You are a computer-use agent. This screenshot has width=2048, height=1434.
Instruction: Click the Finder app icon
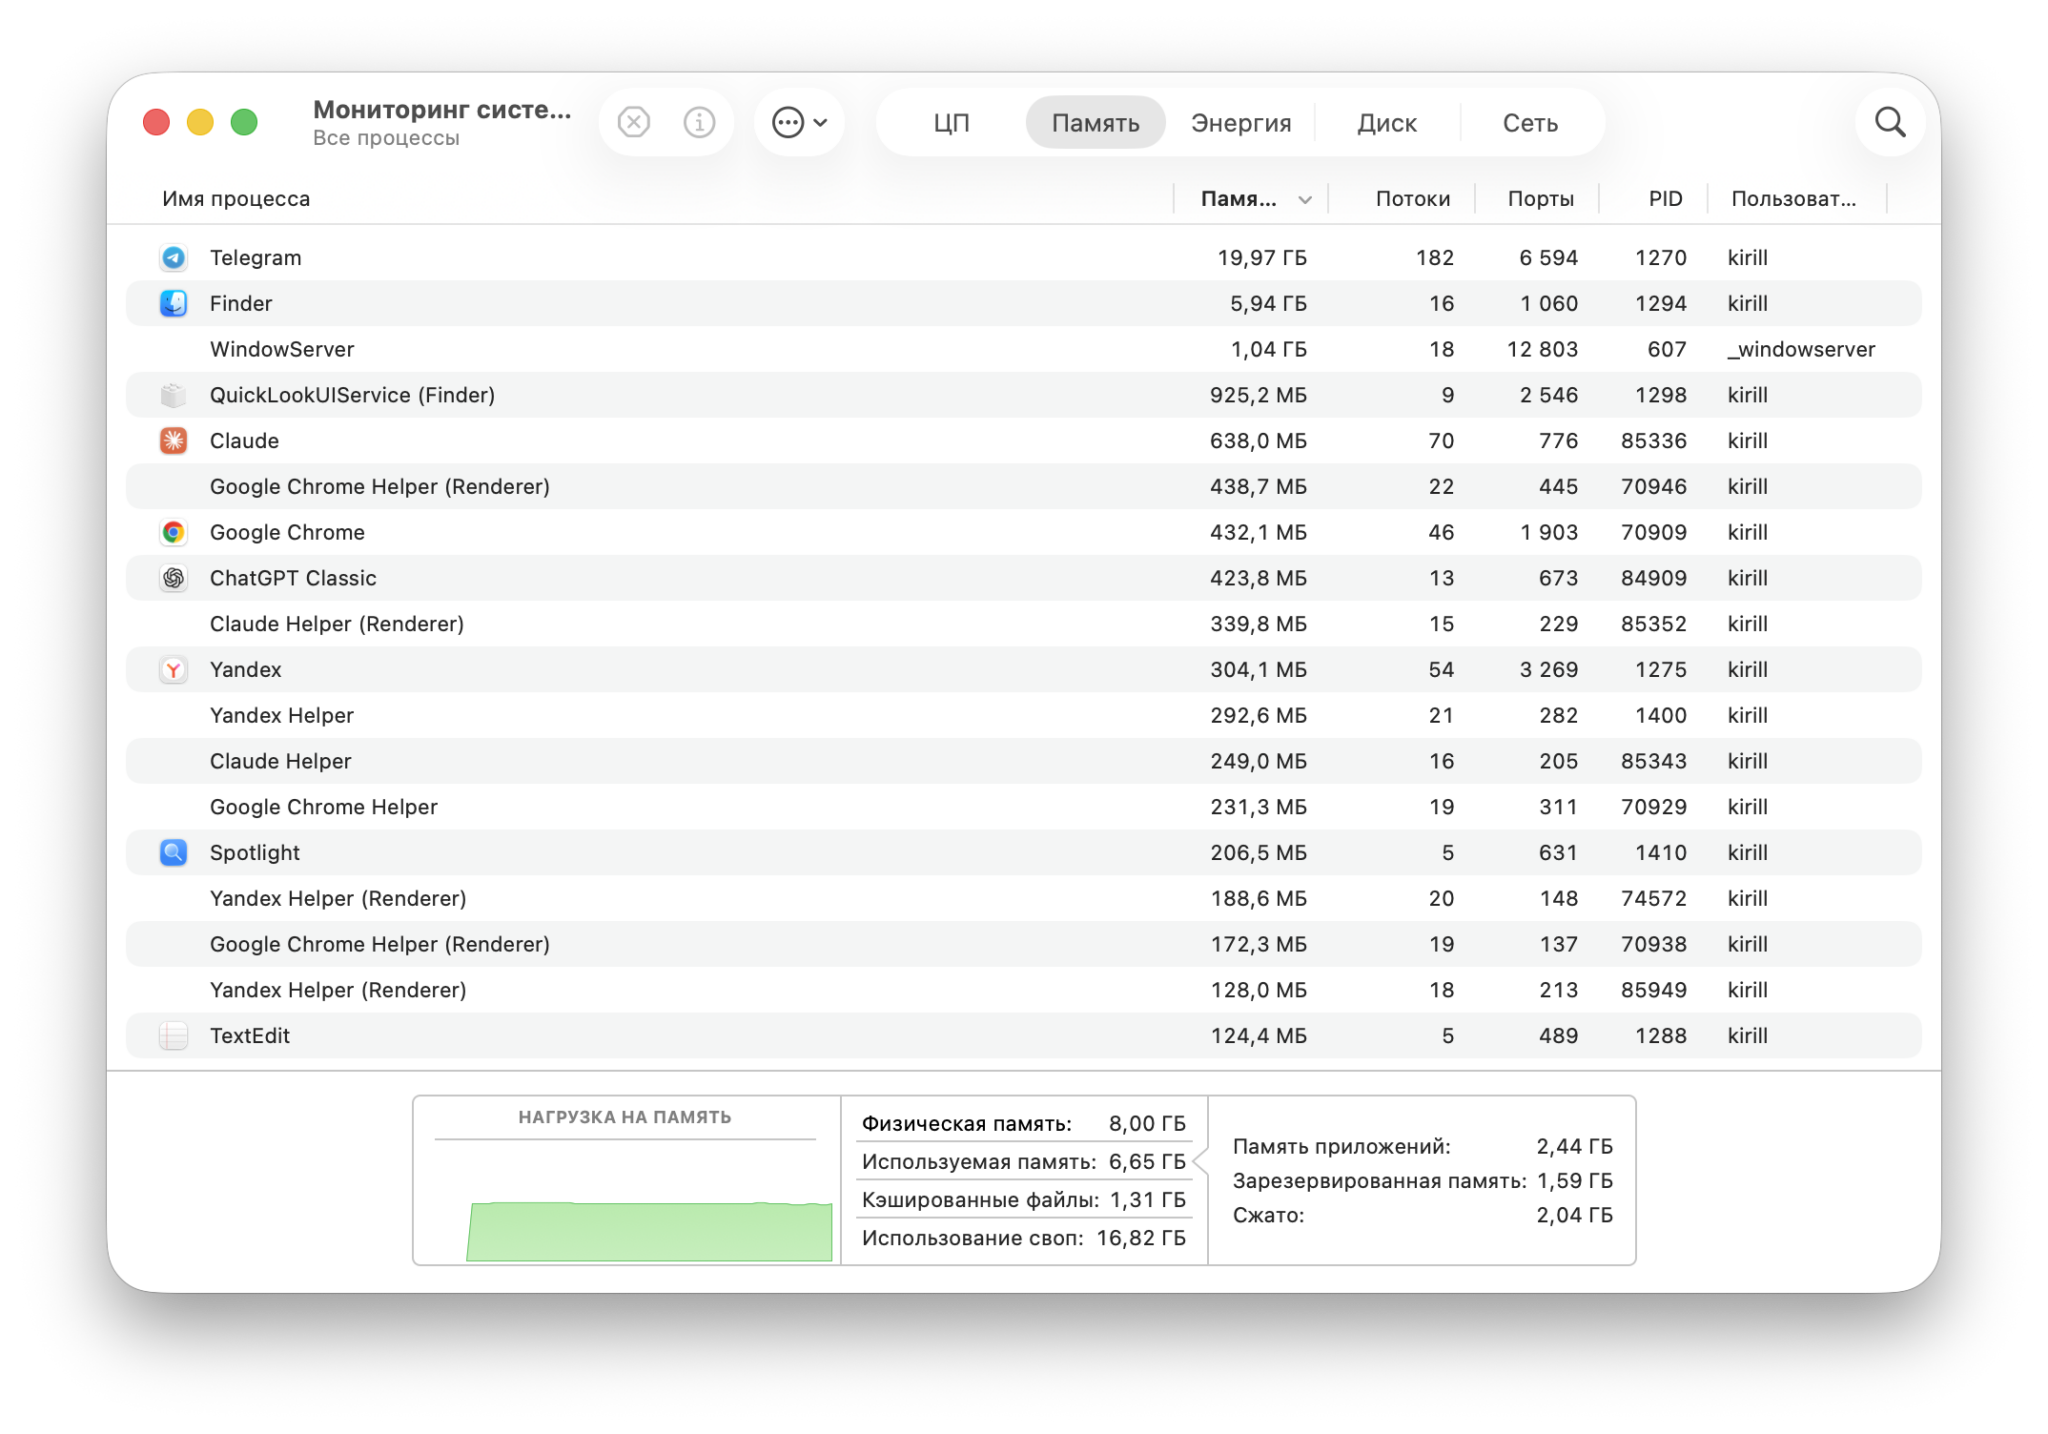(173, 303)
